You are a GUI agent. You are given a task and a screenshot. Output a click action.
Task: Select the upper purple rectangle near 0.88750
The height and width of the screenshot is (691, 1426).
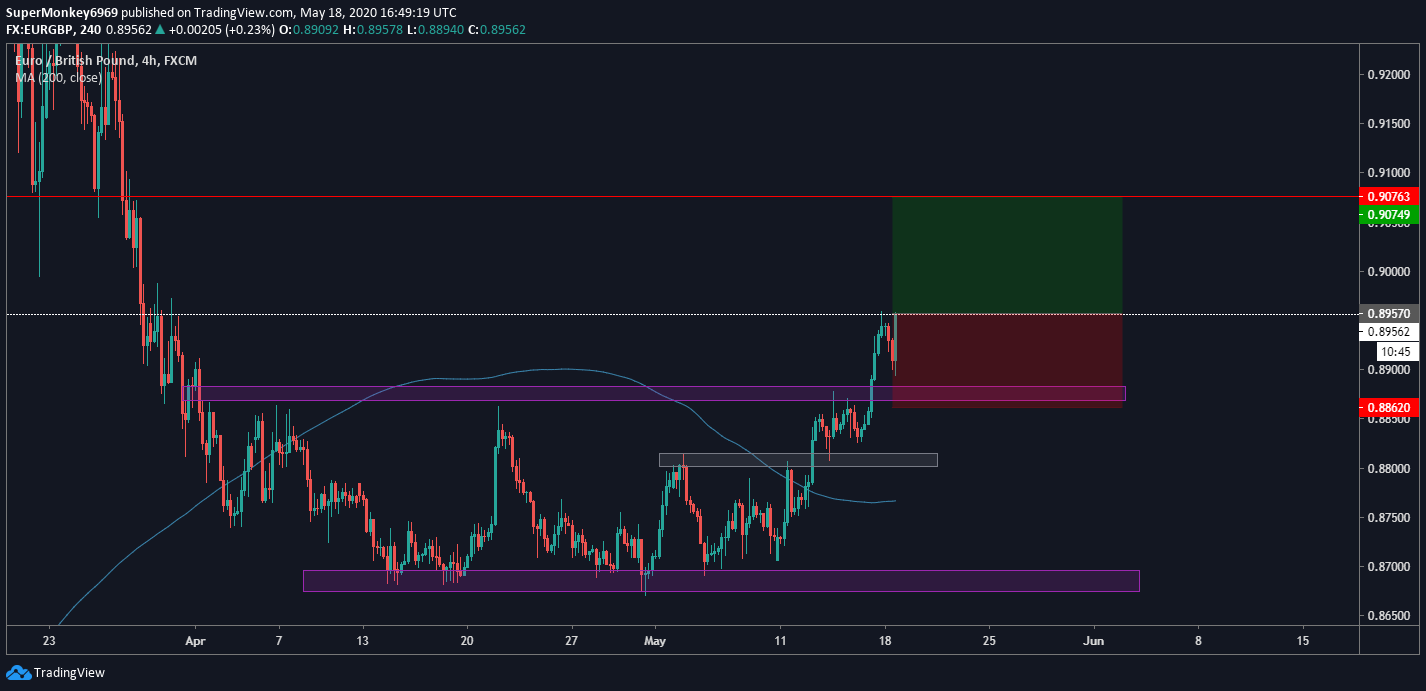click(655, 393)
